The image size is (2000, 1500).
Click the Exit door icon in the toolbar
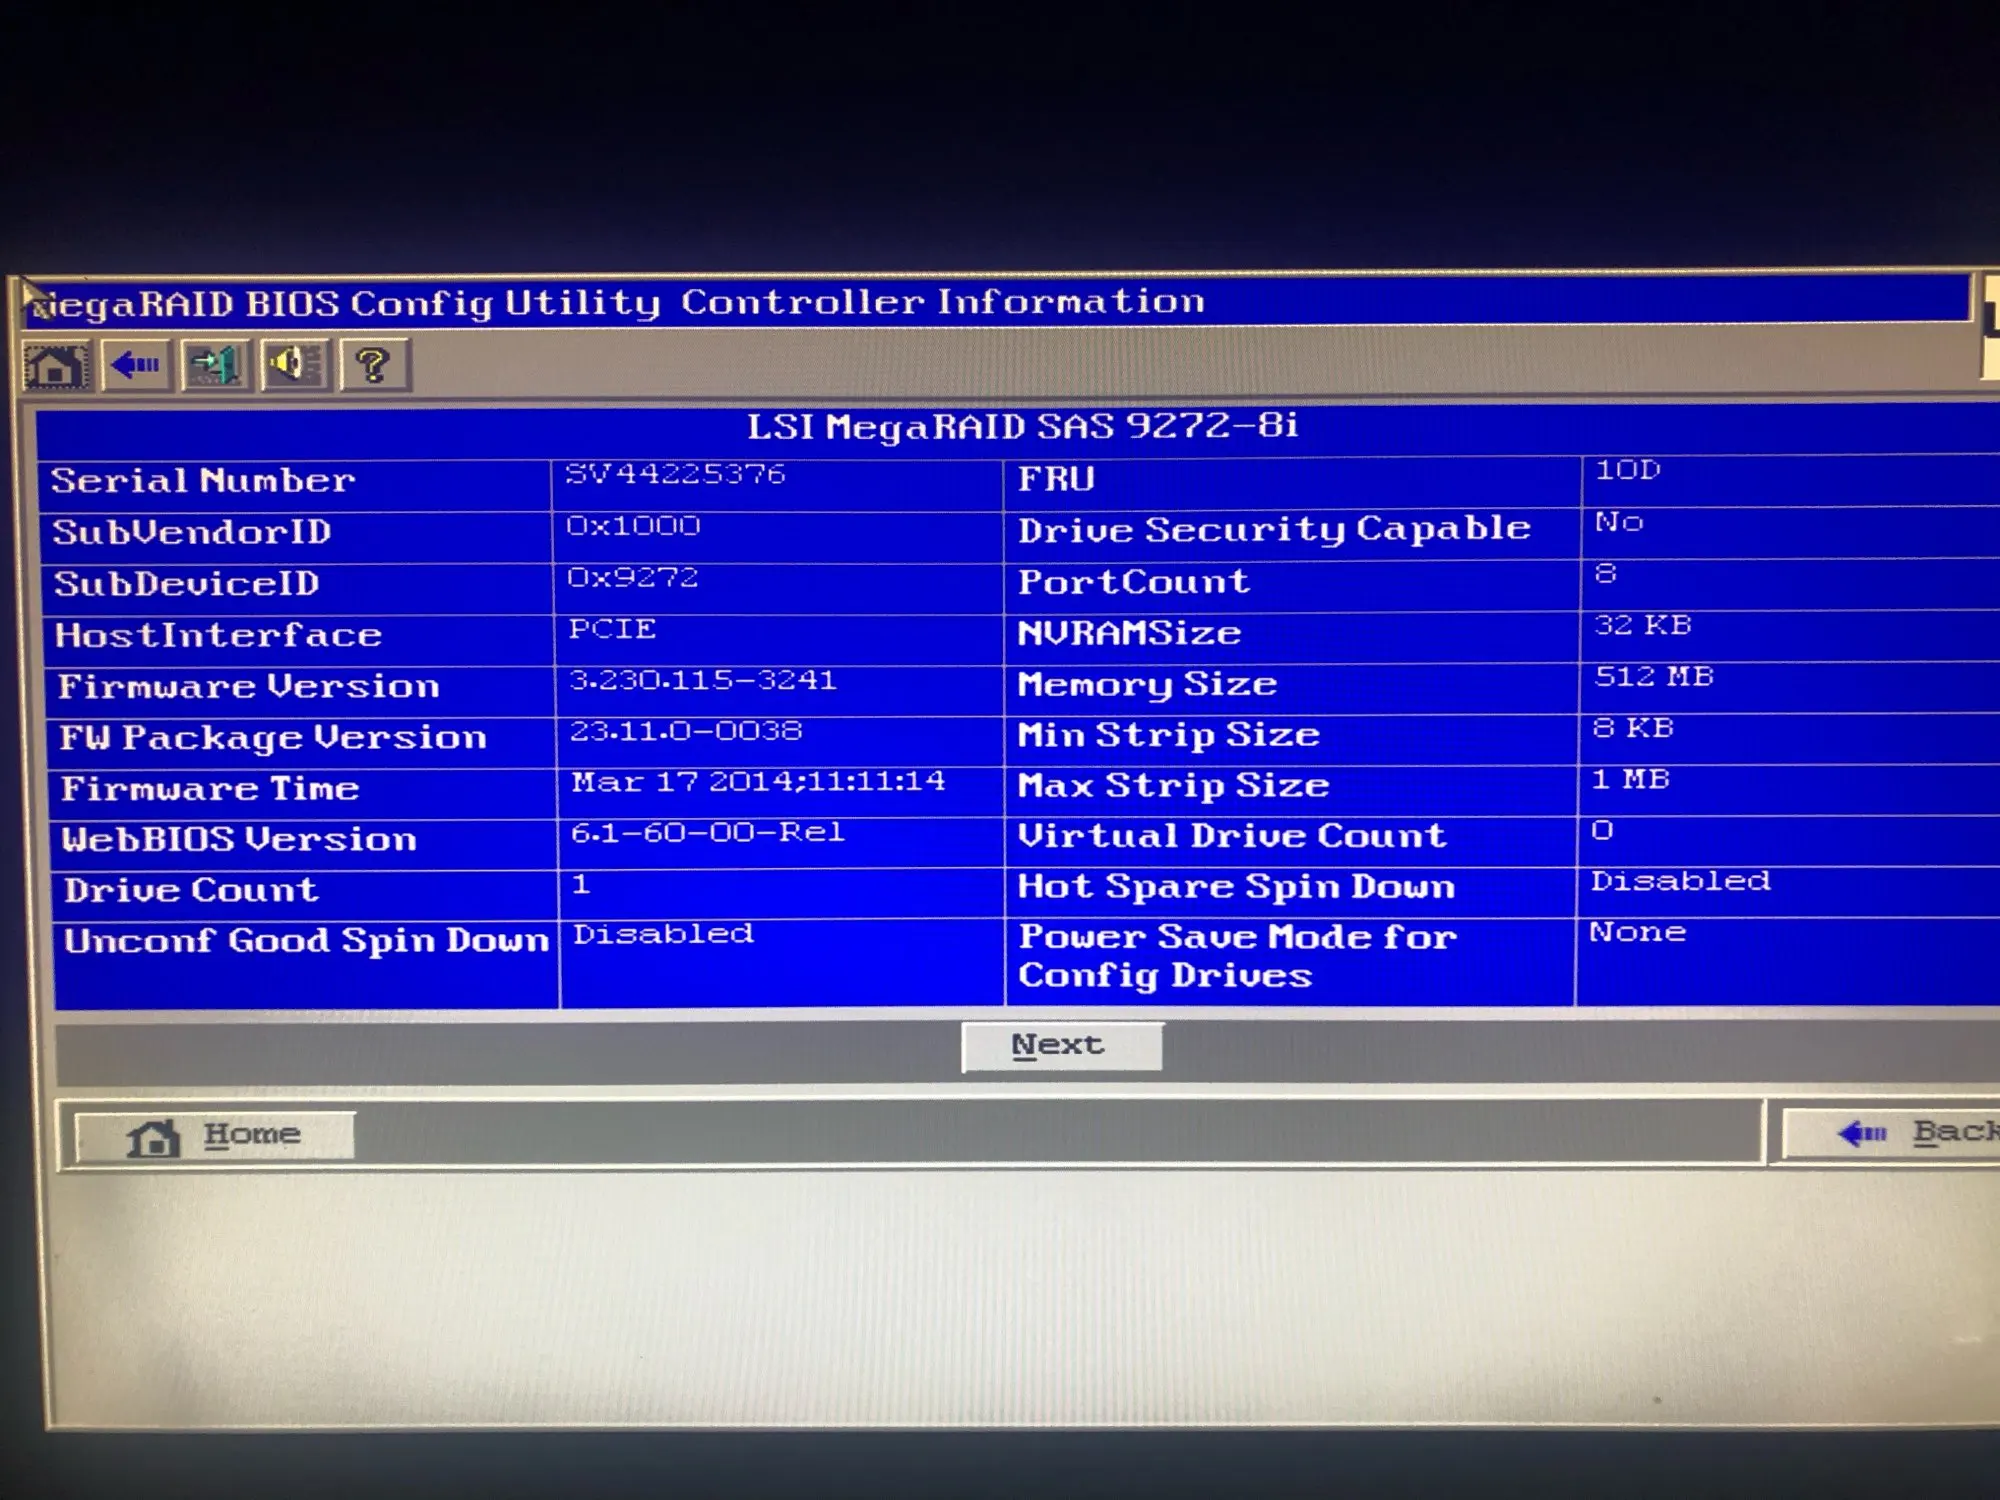click(x=215, y=365)
